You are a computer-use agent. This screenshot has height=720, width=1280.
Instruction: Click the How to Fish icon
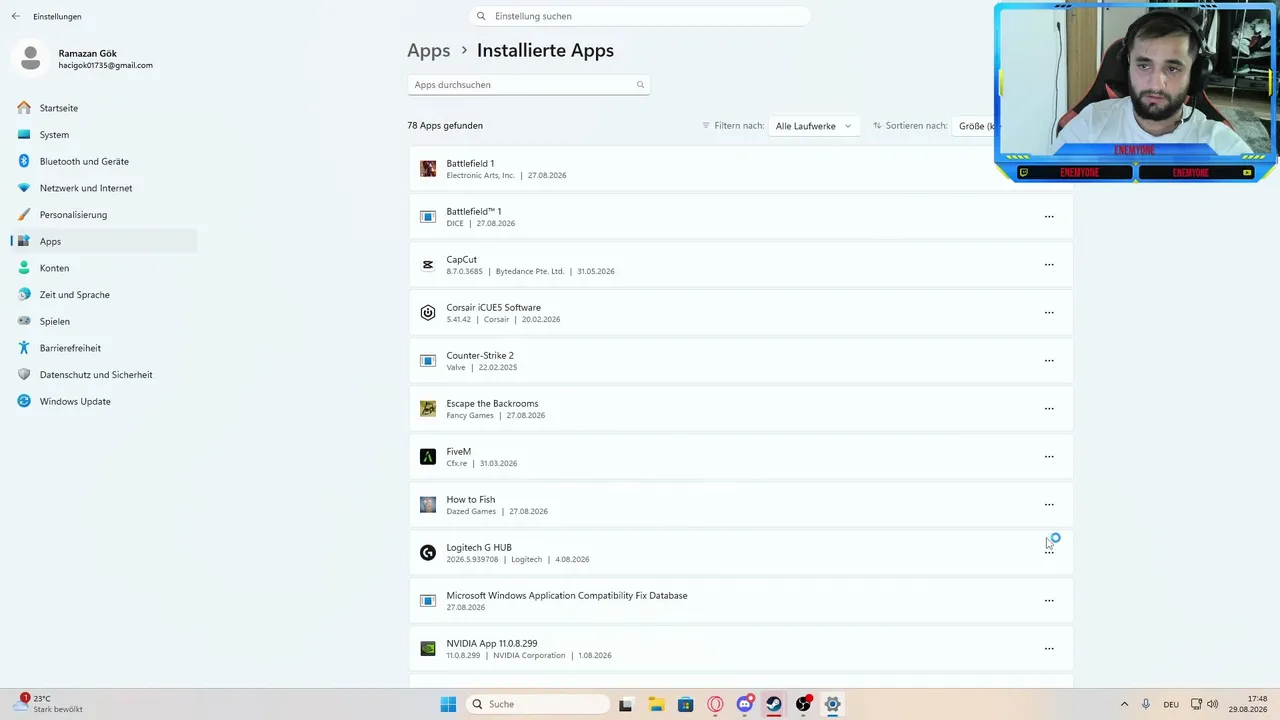(428, 504)
